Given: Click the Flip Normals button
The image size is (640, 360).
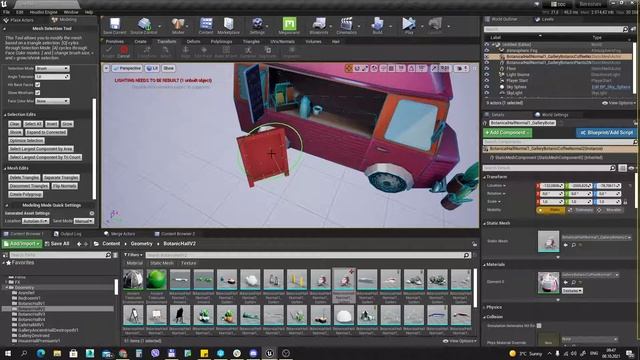Looking at the screenshot, I should tap(64, 186).
